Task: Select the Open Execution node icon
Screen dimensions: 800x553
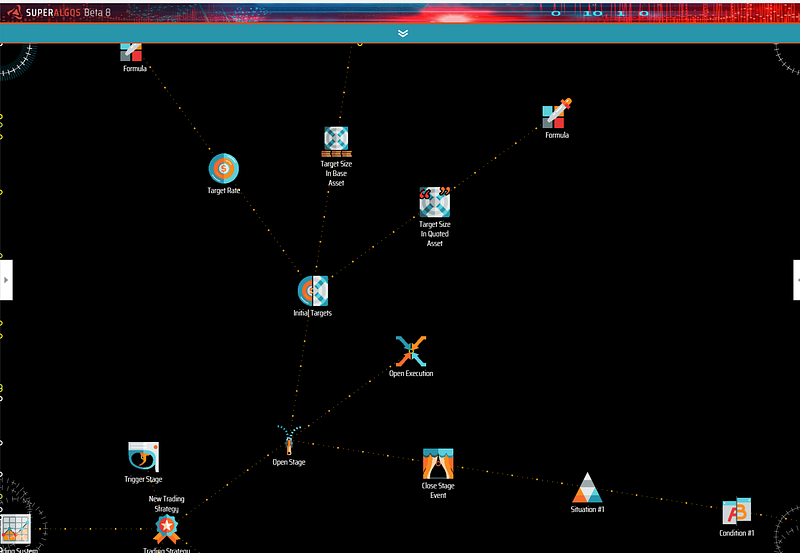Action: [x=411, y=351]
